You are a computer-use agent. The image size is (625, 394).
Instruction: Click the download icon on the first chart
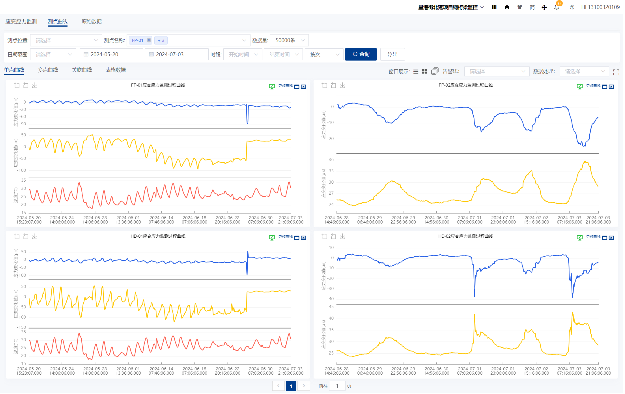(x=34, y=85)
